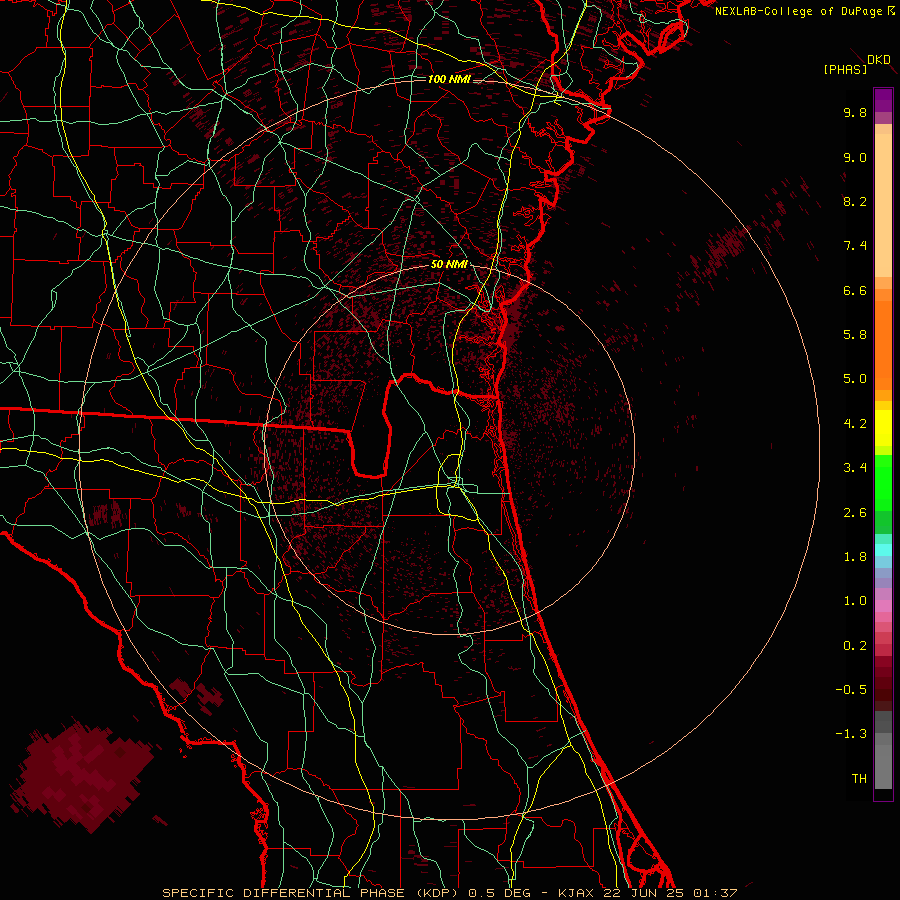Click the 100 NMI range ring label

coord(449,79)
